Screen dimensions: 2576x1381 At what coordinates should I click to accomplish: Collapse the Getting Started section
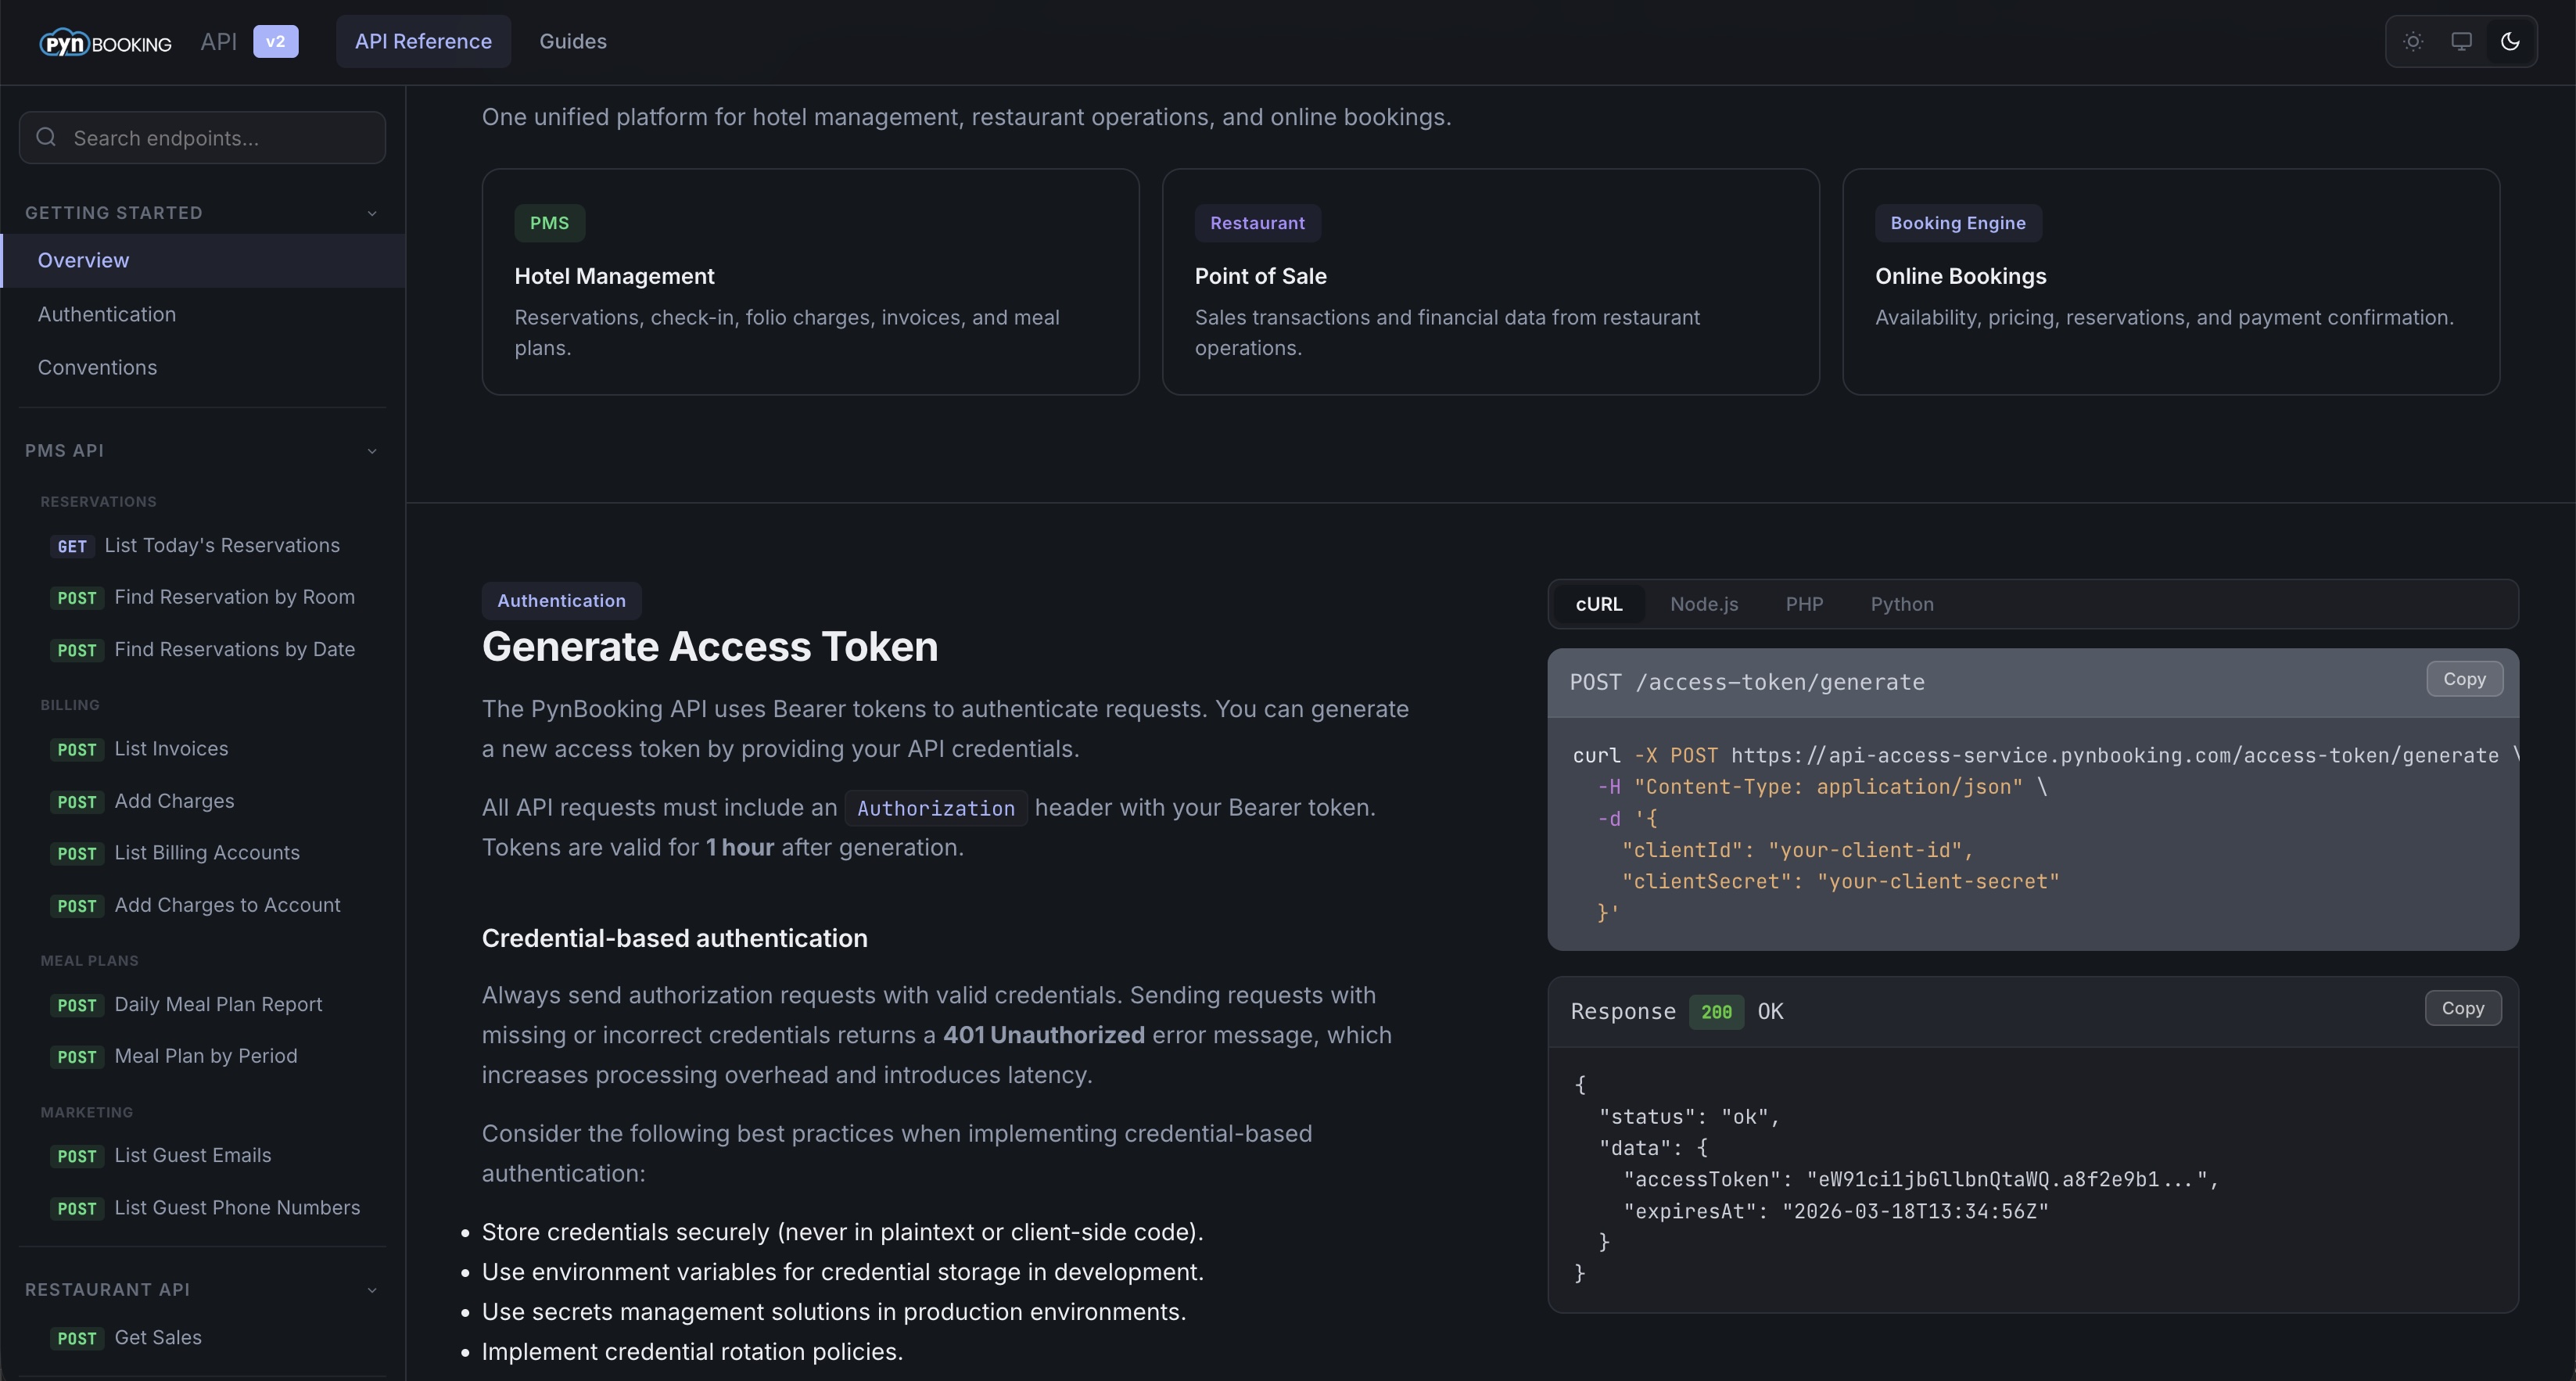[x=372, y=213]
